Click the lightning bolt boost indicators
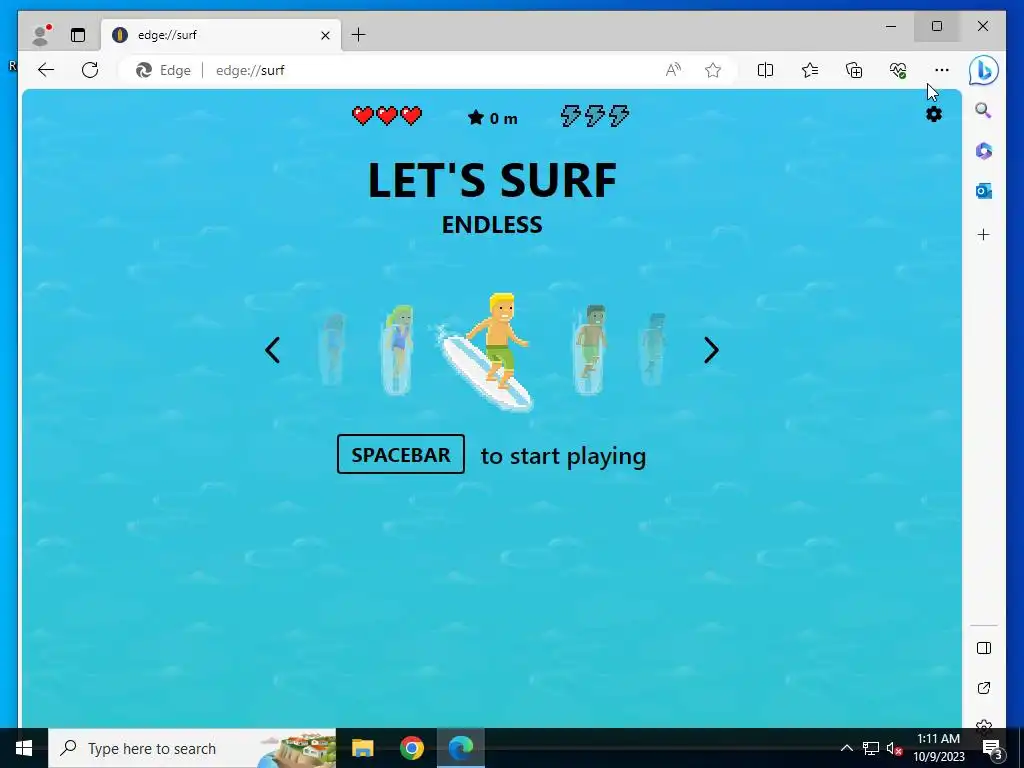This screenshot has height=768, width=1024. pos(595,116)
